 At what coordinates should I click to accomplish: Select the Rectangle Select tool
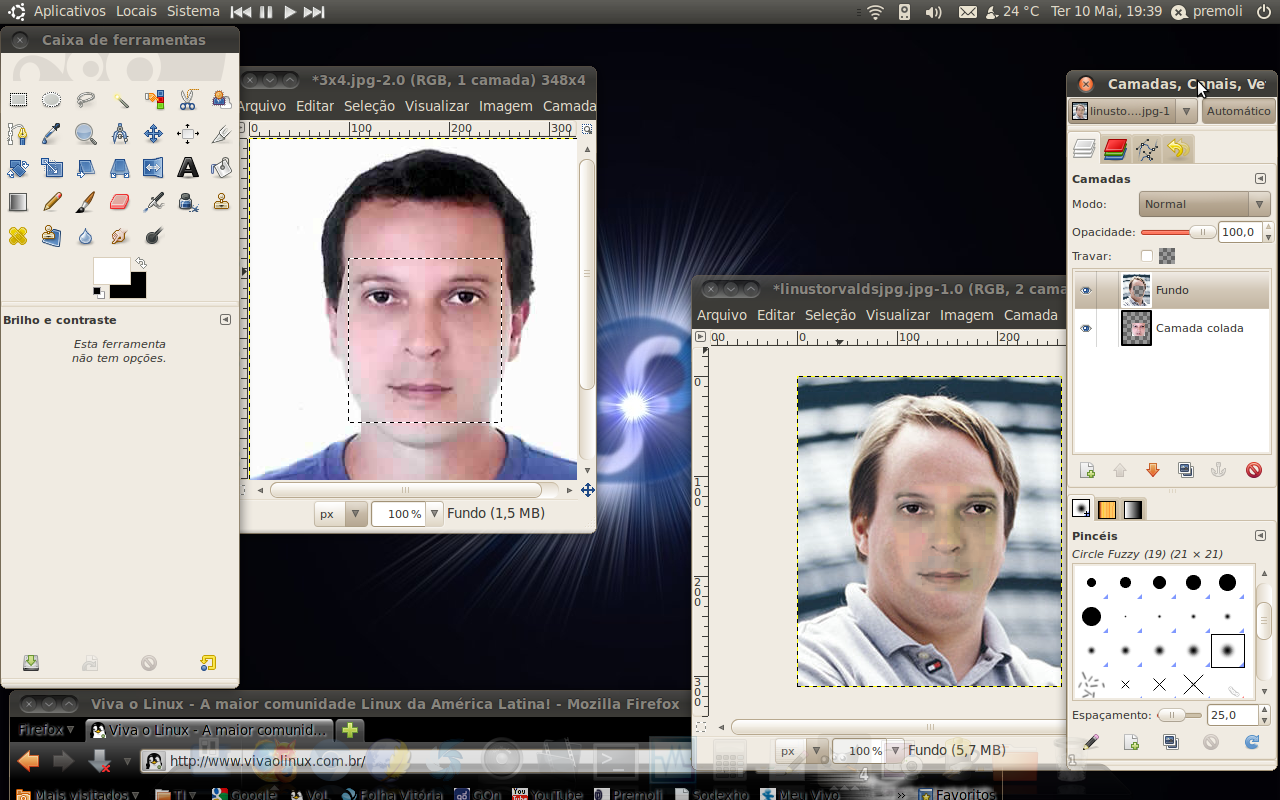pyautogui.click(x=18, y=99)
